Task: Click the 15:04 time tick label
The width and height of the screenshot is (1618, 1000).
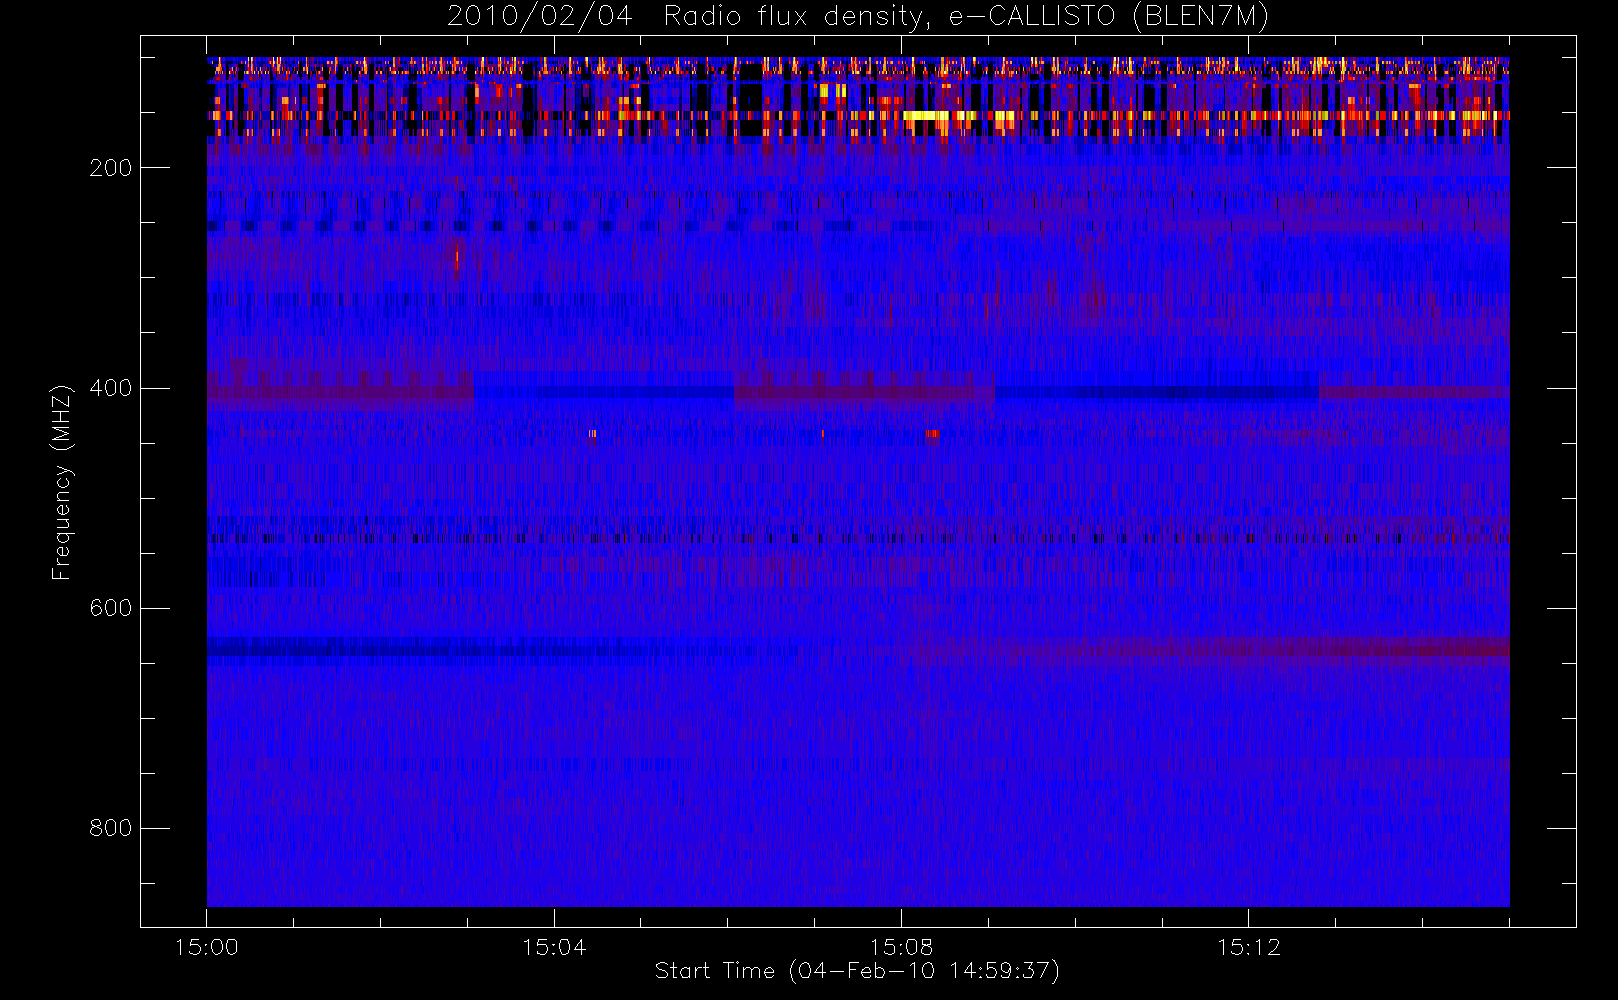Action: [554, 947]
